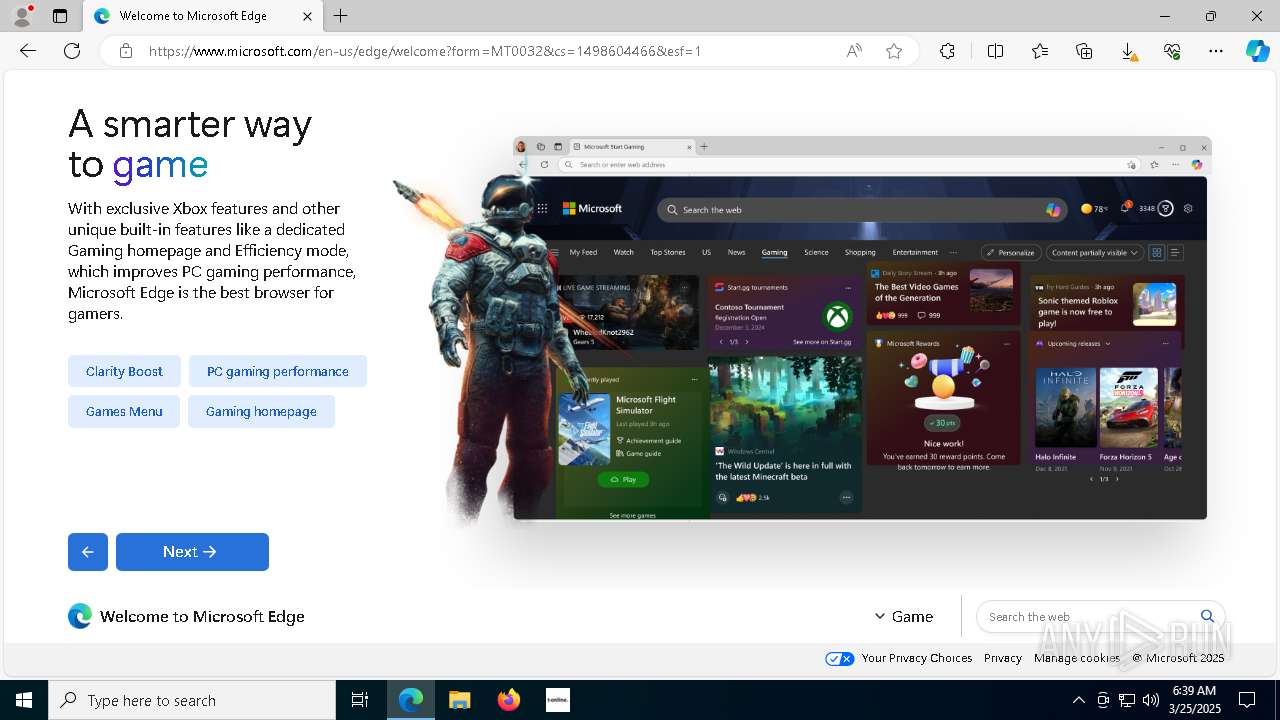Click the search magnifier icon
Screen dimensions: 1280x720
[1207, 616]
